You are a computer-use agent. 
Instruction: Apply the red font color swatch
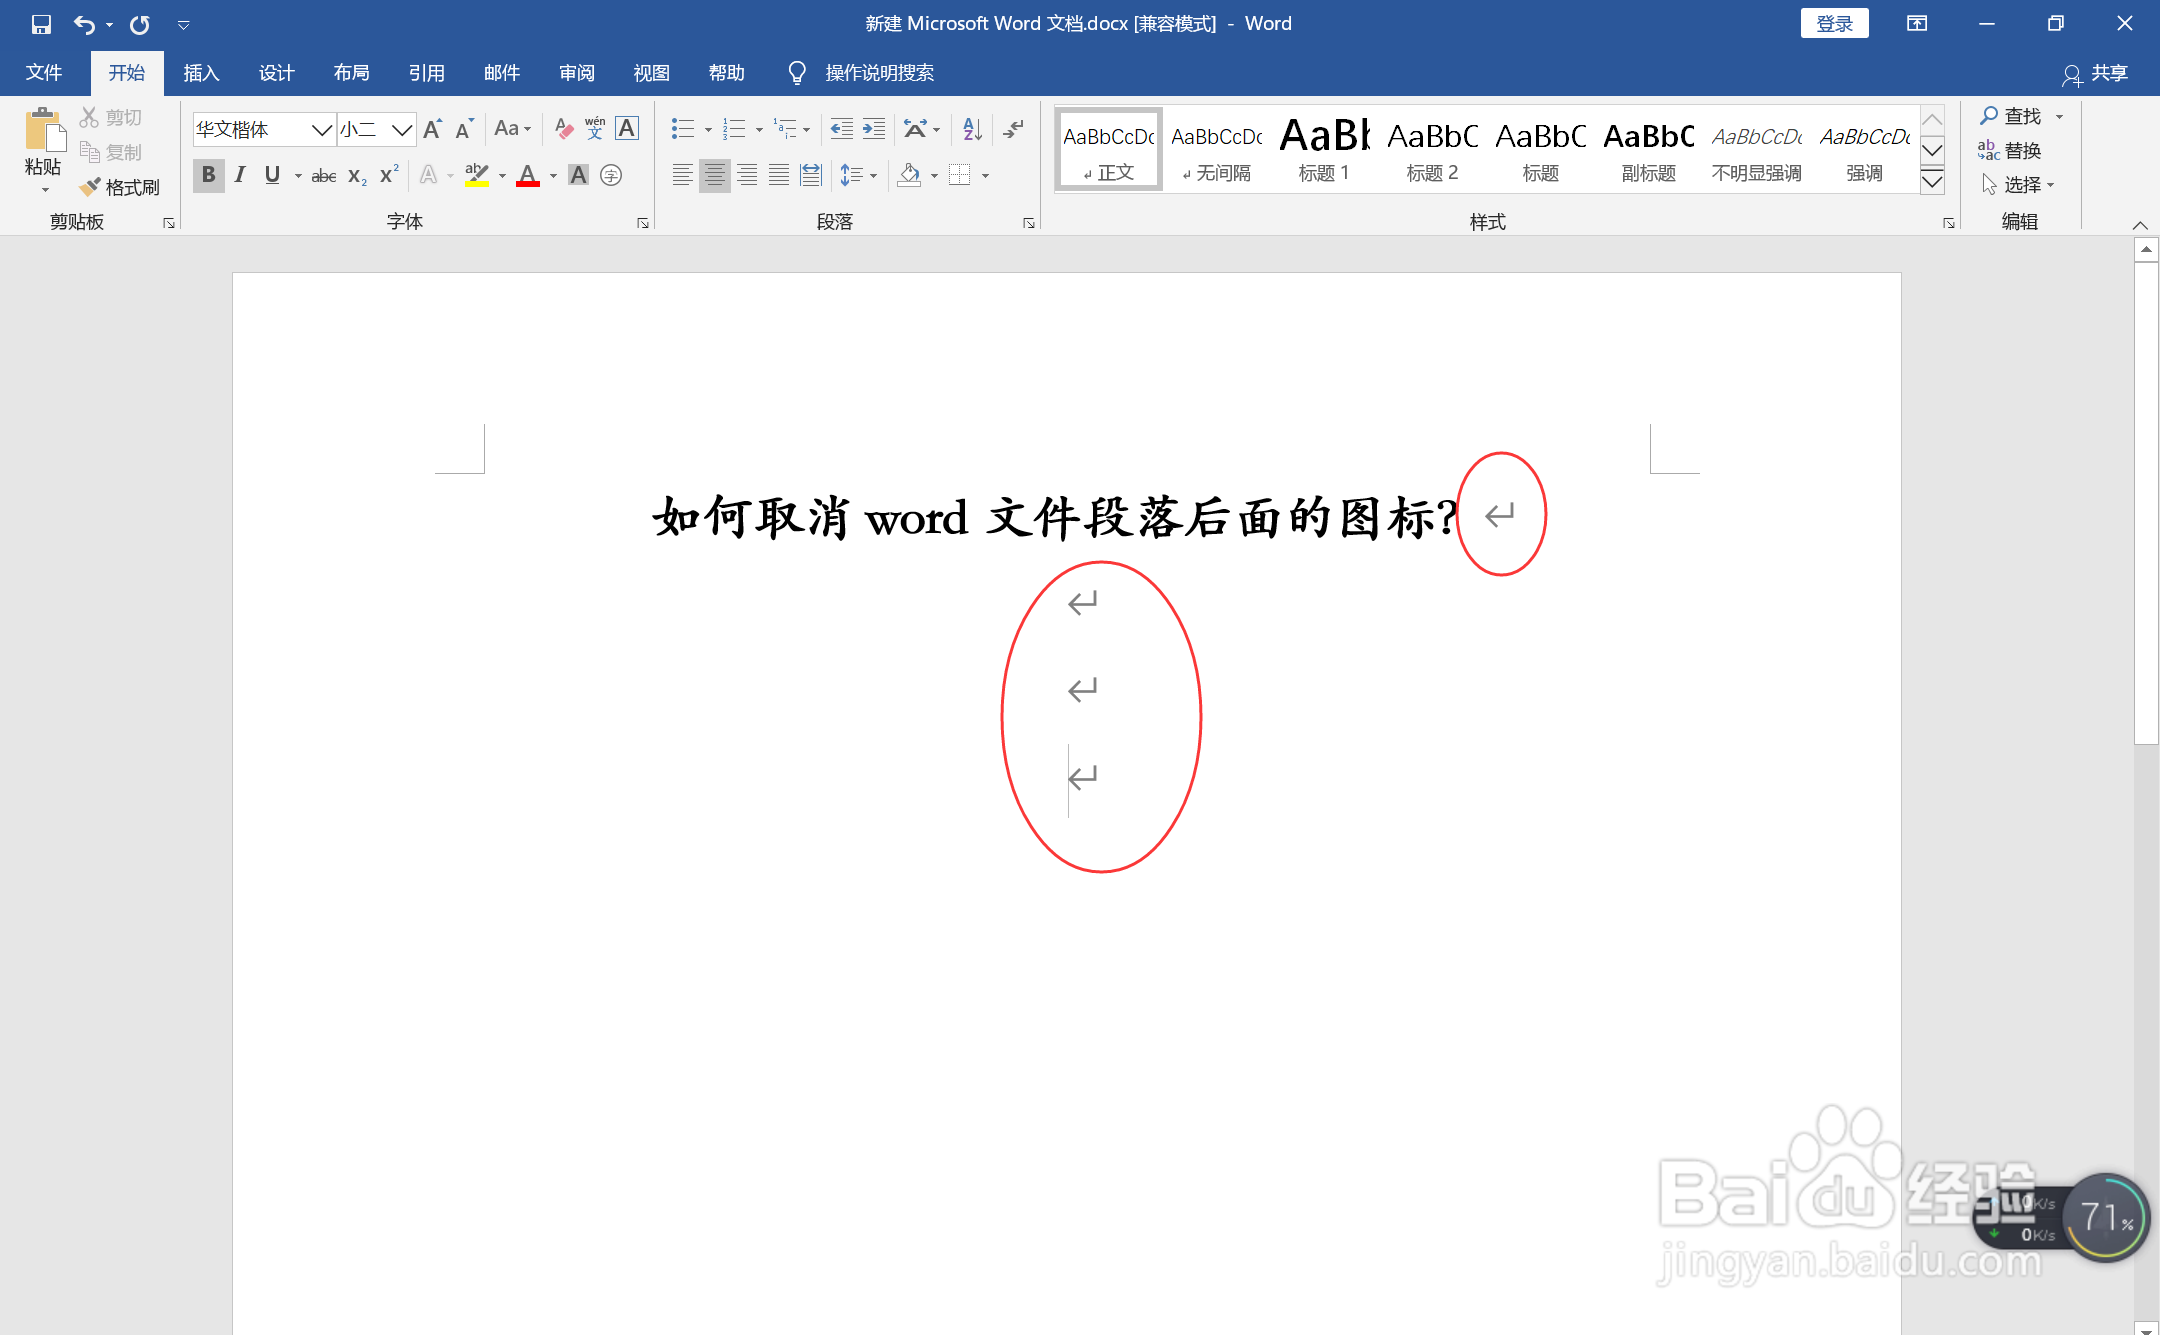[x=528, y=176]
